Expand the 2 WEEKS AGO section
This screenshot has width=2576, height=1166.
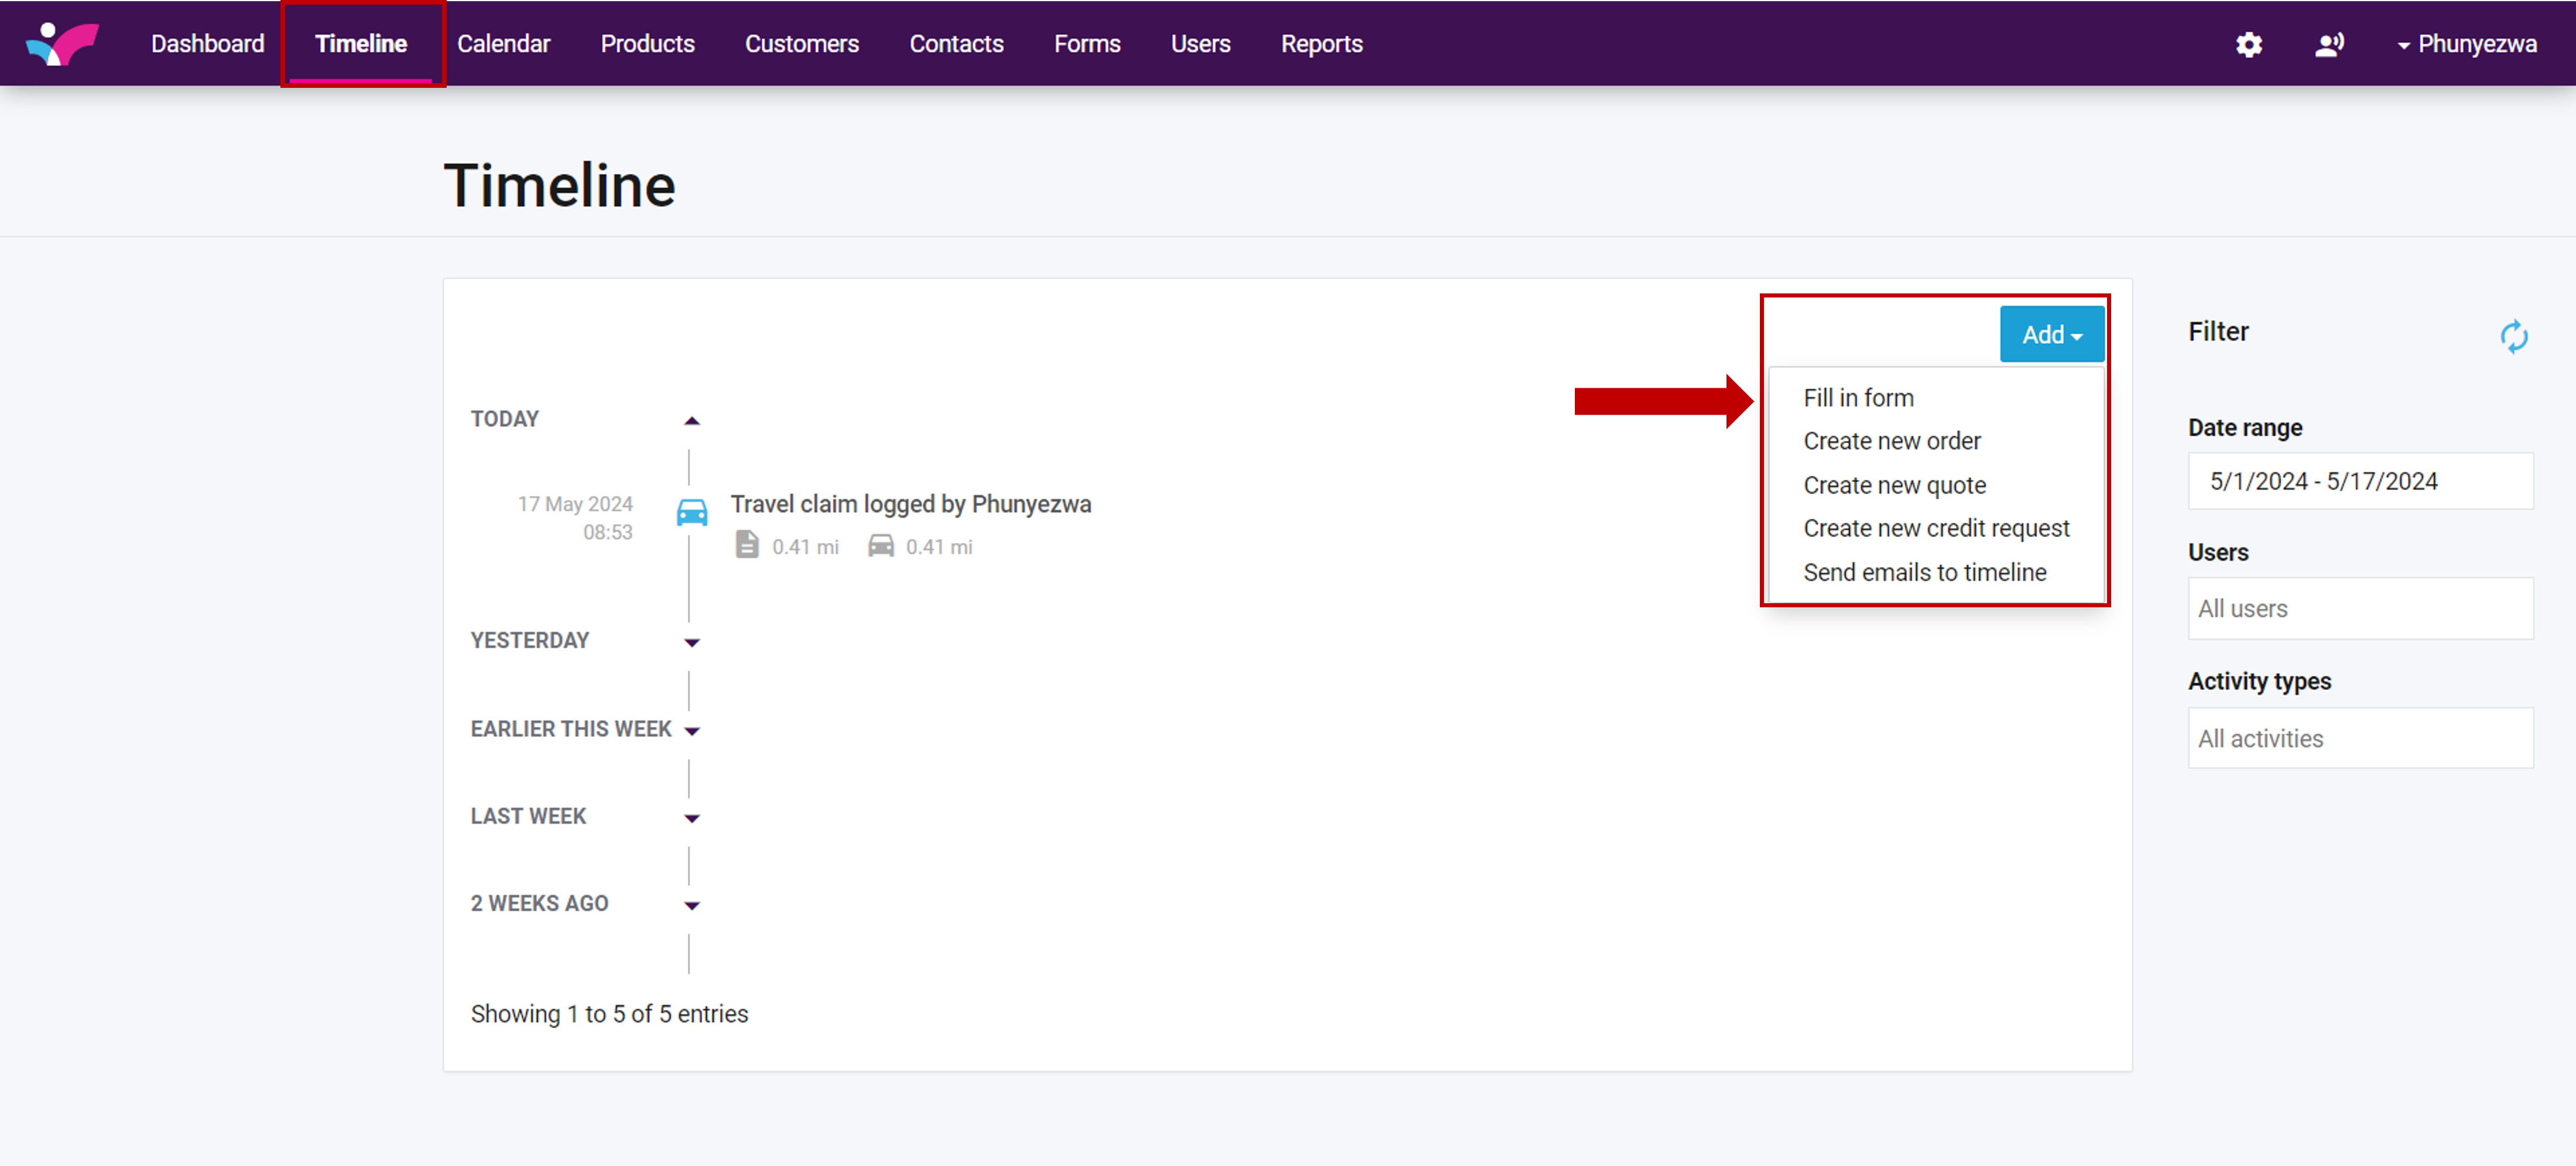coord(691,905)
